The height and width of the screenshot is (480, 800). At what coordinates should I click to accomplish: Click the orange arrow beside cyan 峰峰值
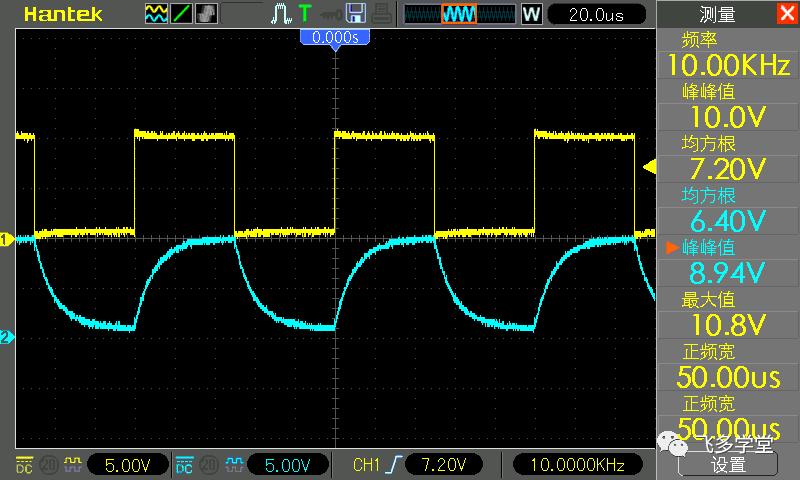click(672, 247)
